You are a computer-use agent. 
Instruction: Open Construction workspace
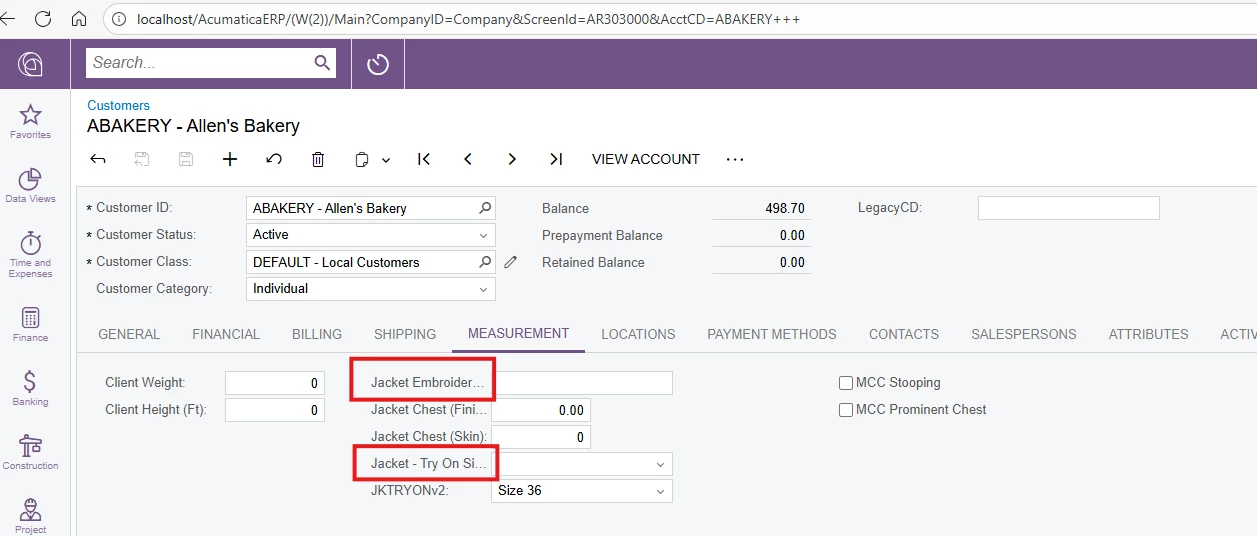(31, 452)
